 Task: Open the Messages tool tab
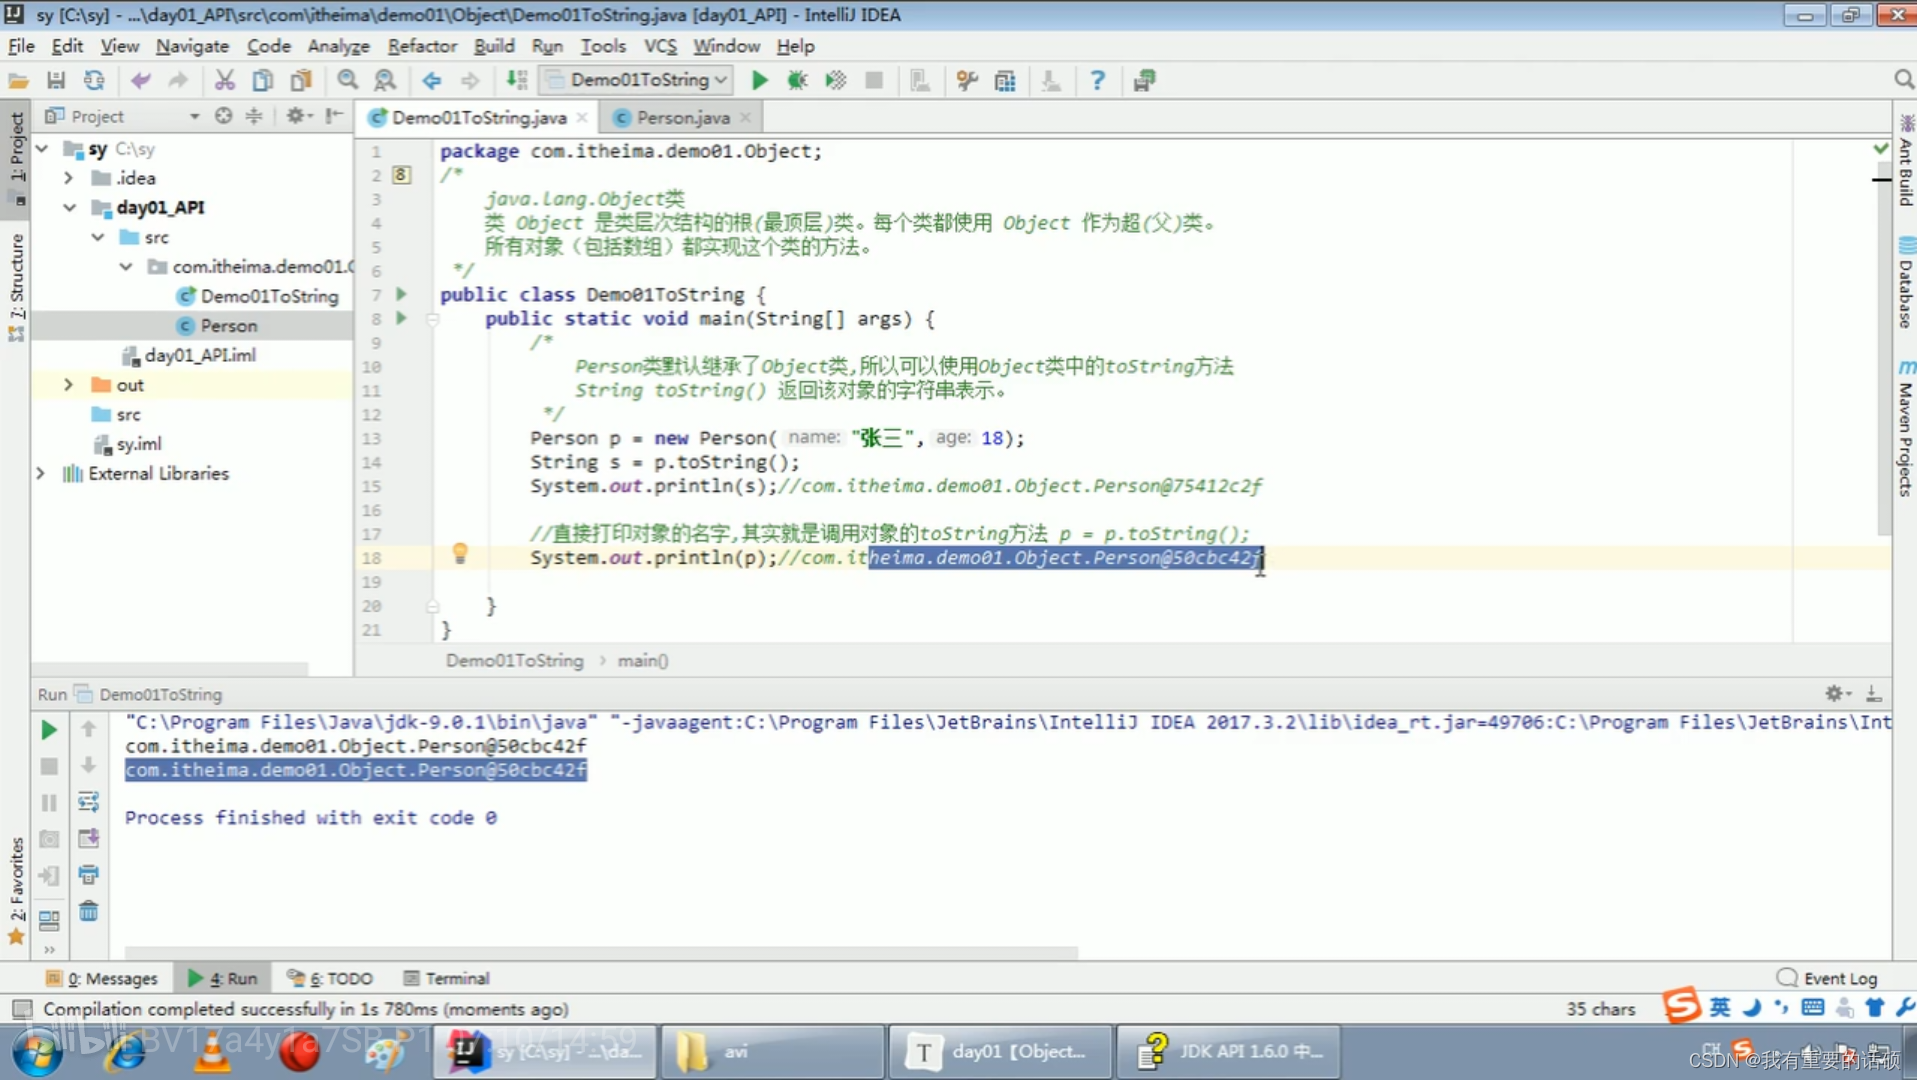tap(102, 978)
